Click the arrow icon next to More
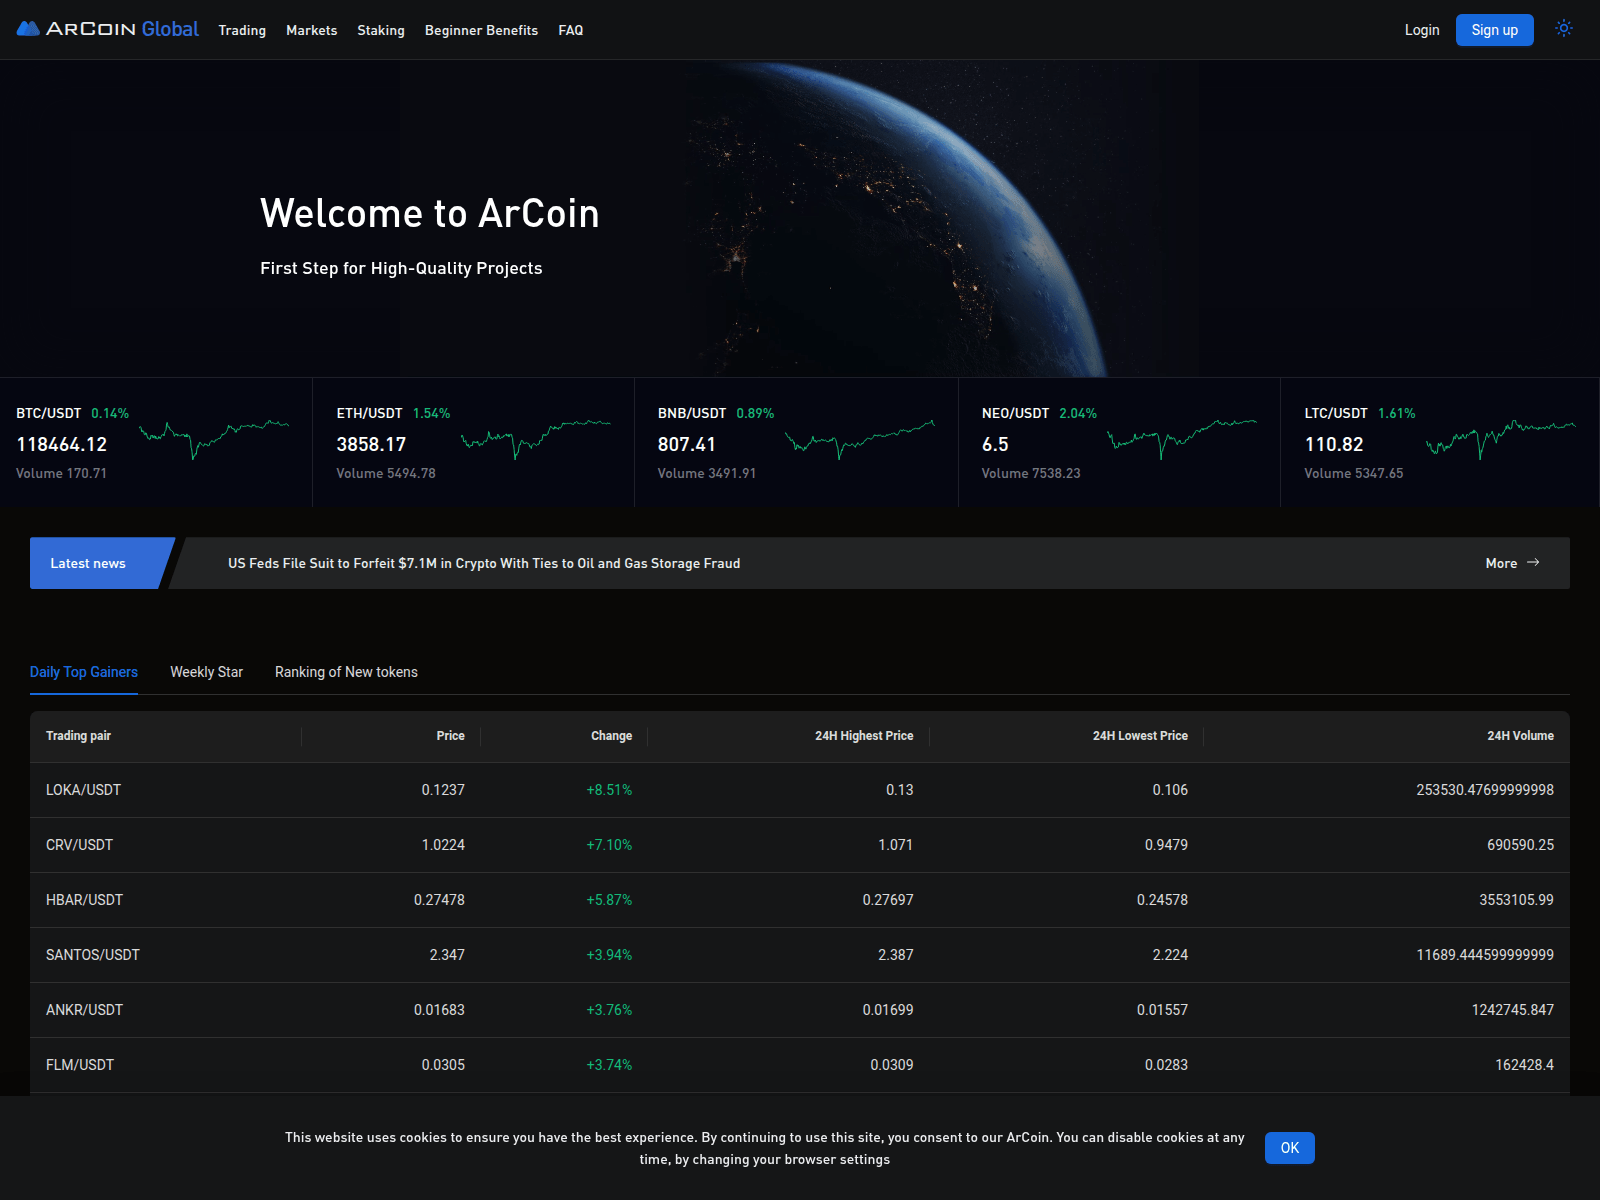Image resolution: width=1600 pixels, height=1200 pixels. click(1533, 563)
